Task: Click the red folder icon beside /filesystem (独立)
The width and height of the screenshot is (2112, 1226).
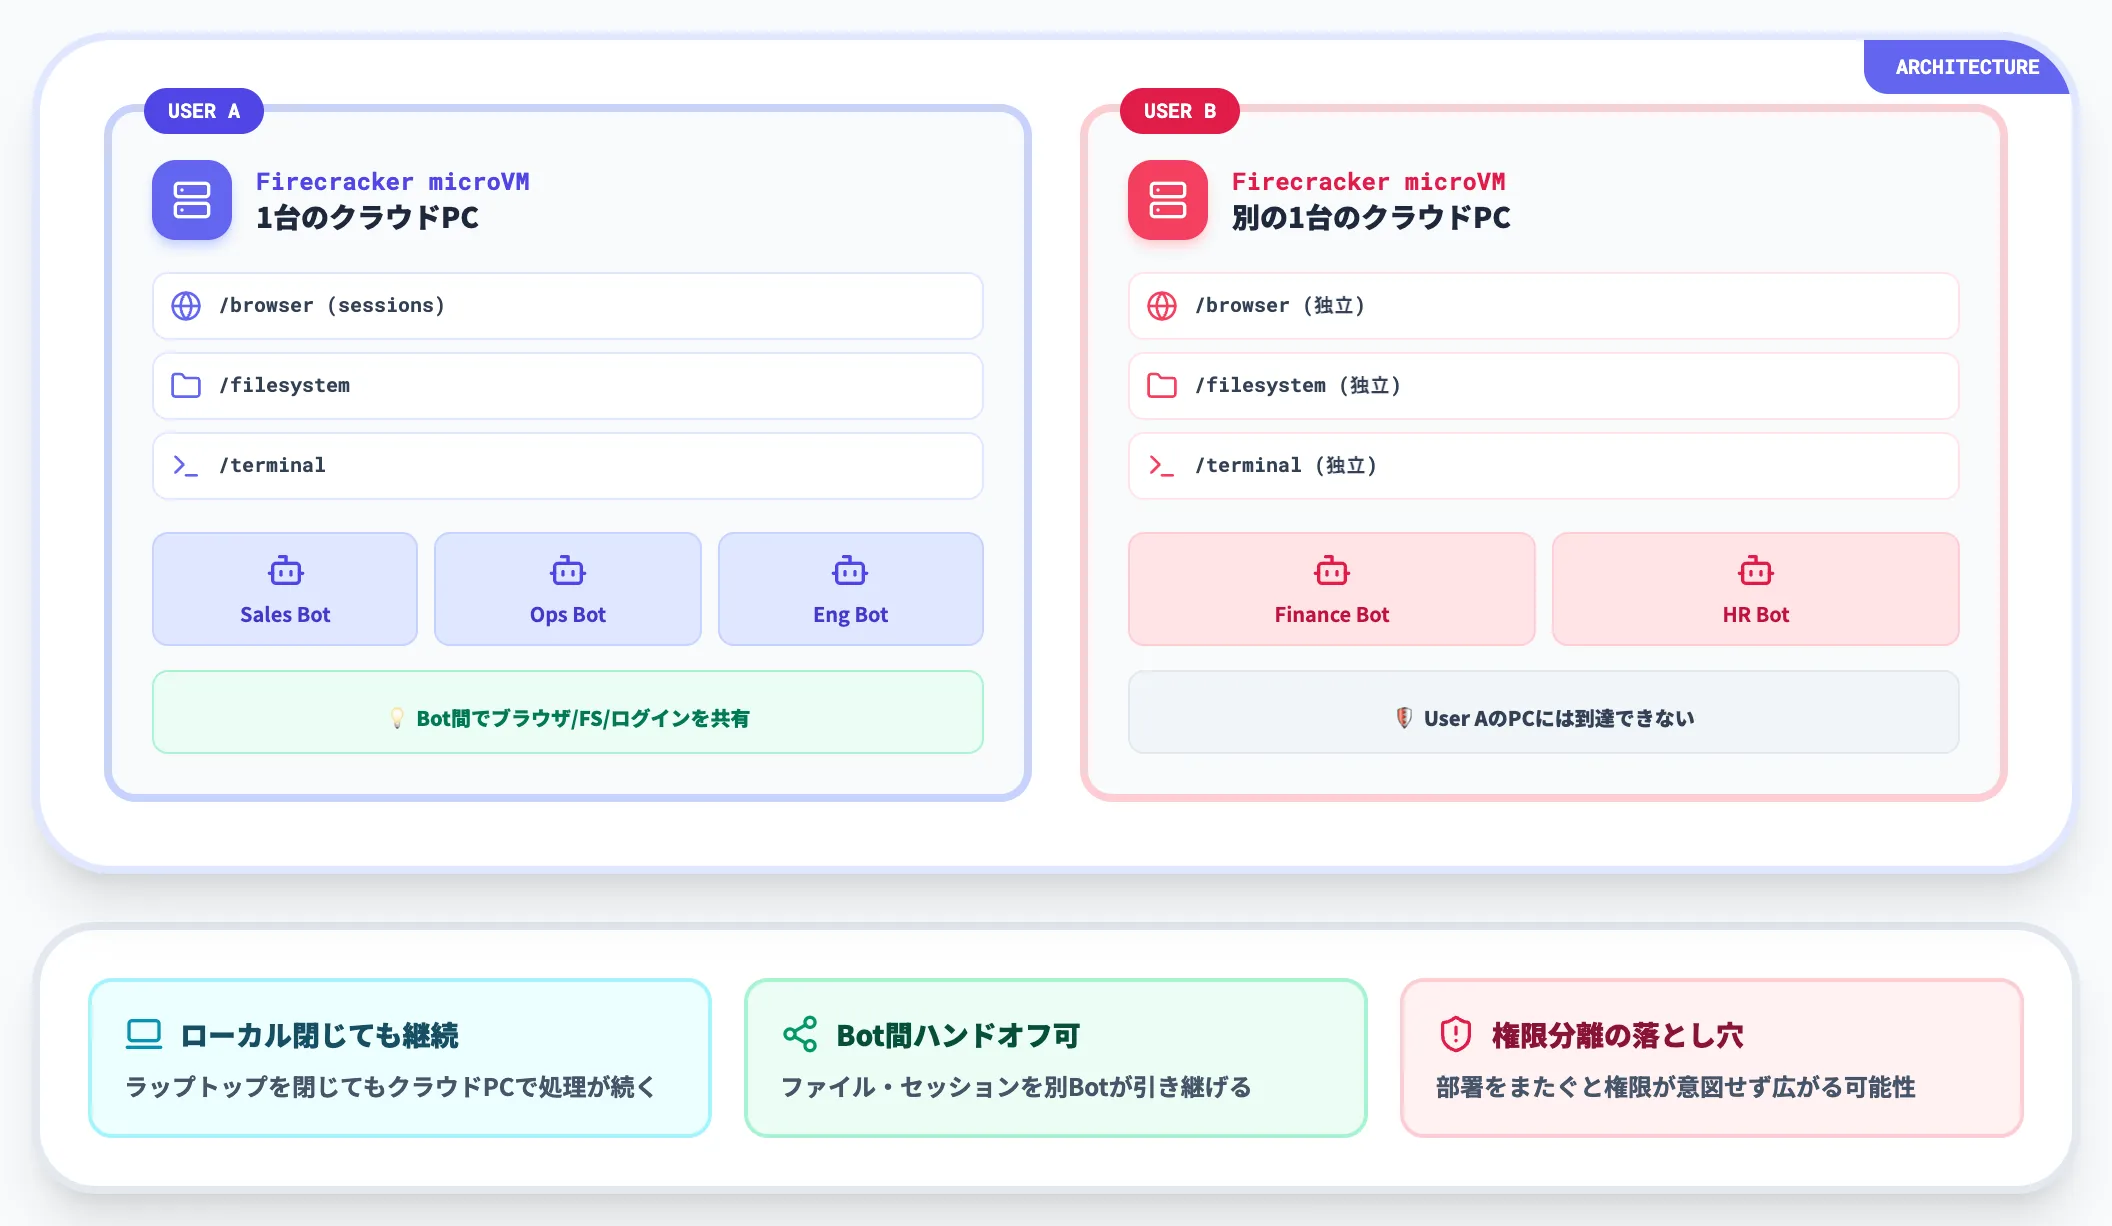Action: pyautogui.click(x=1162, y=386)
